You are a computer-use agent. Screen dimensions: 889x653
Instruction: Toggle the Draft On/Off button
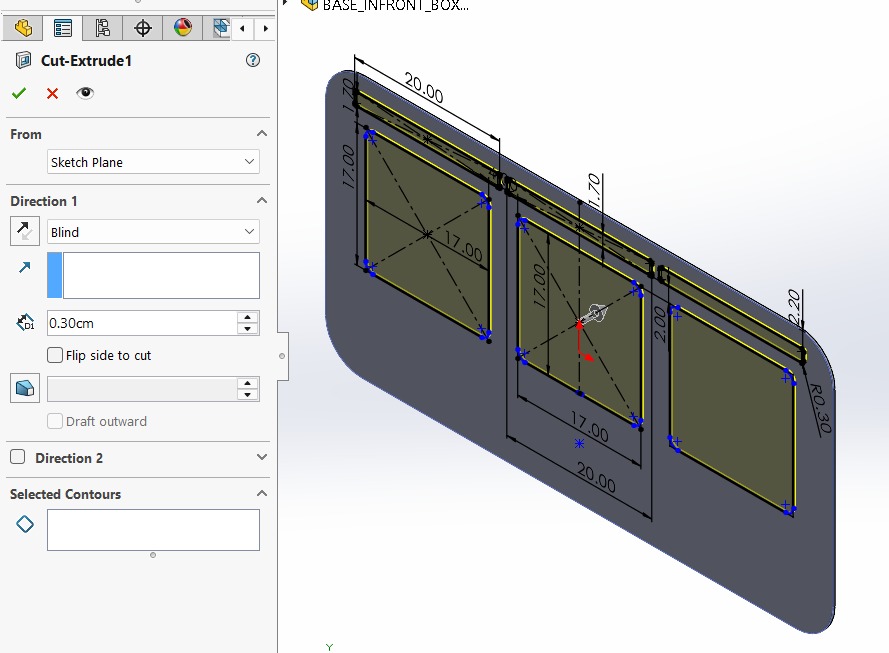coord(25,388)
